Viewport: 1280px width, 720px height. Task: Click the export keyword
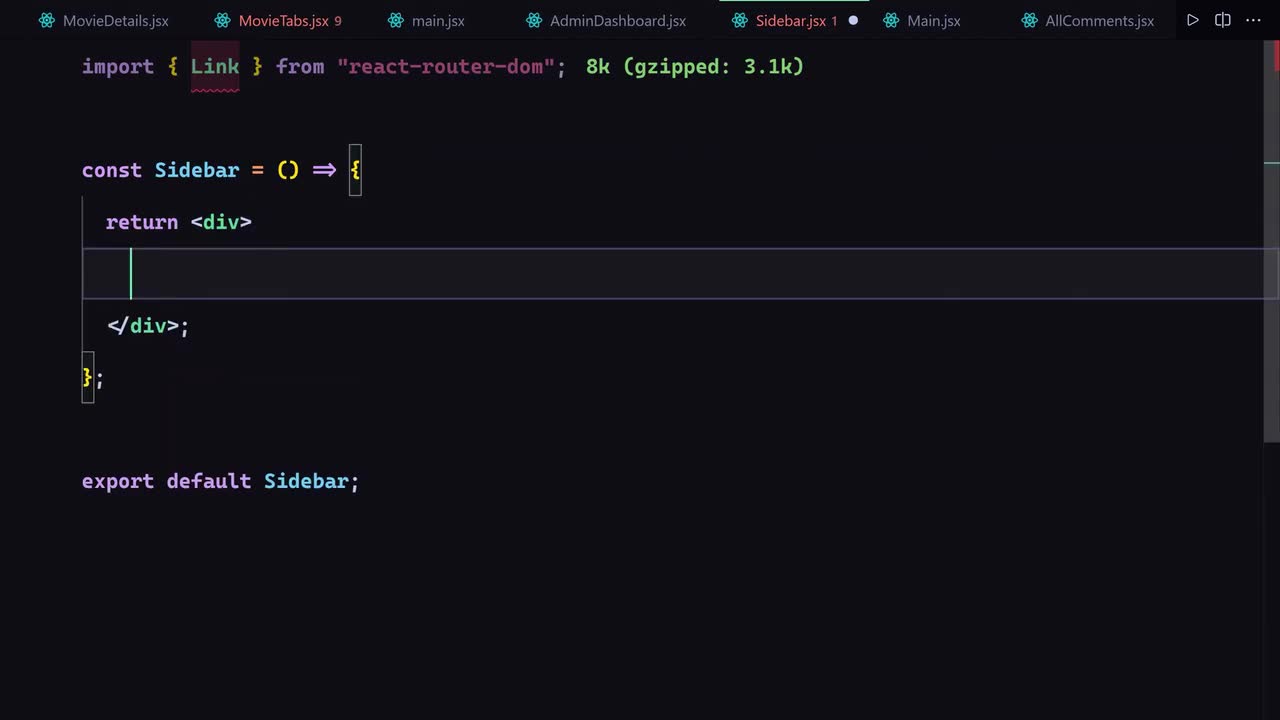tap(118, 481)
